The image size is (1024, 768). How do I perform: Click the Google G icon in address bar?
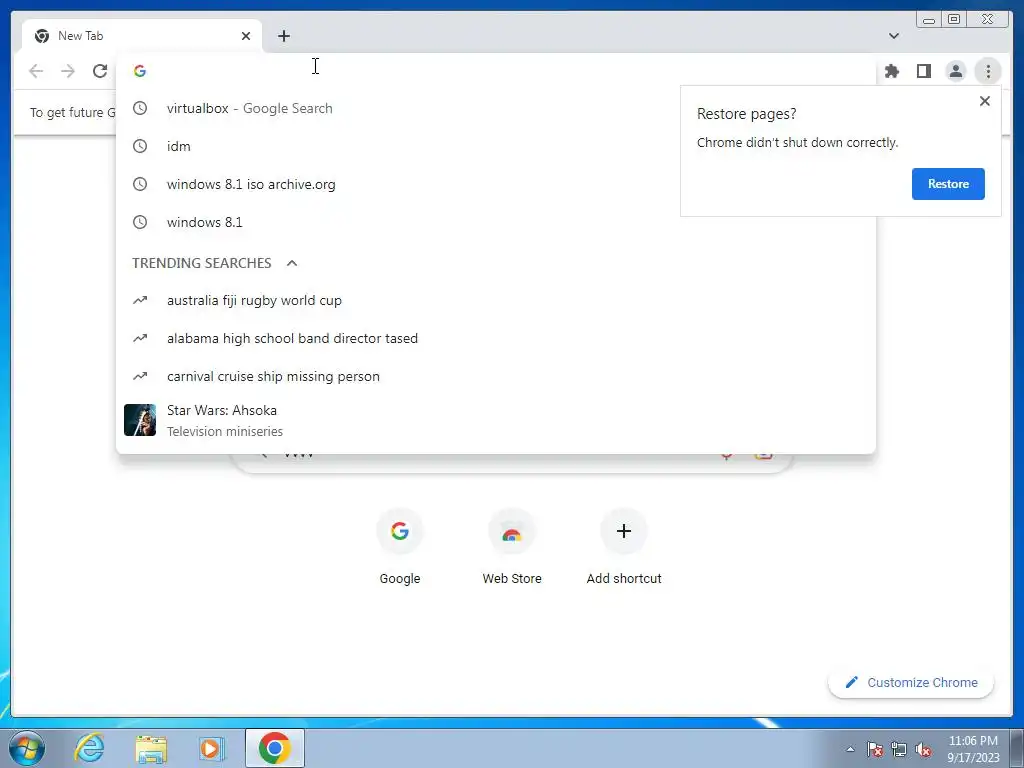[140, 71]
